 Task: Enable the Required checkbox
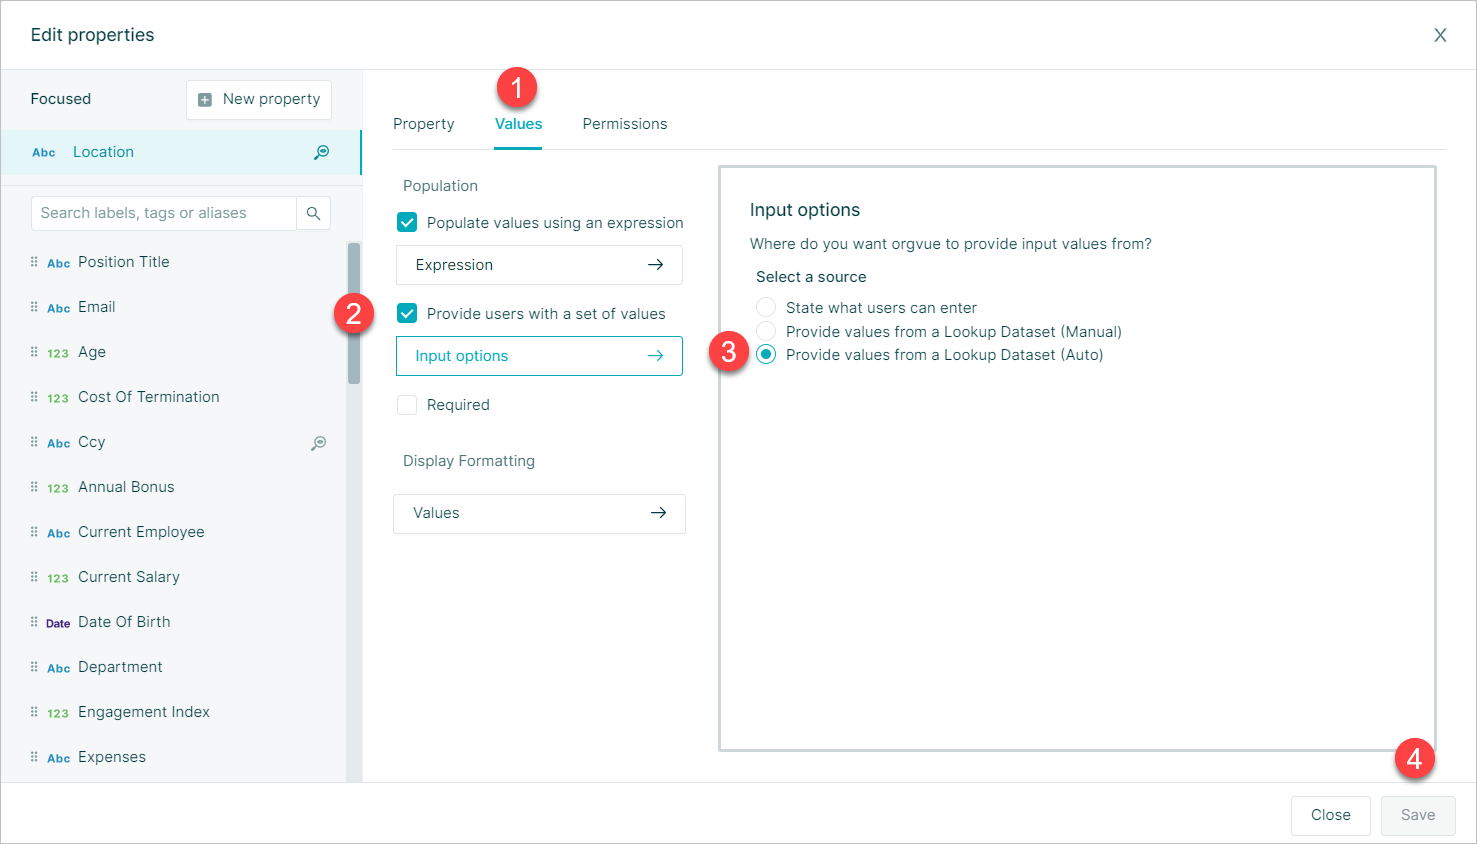[407, 404]
